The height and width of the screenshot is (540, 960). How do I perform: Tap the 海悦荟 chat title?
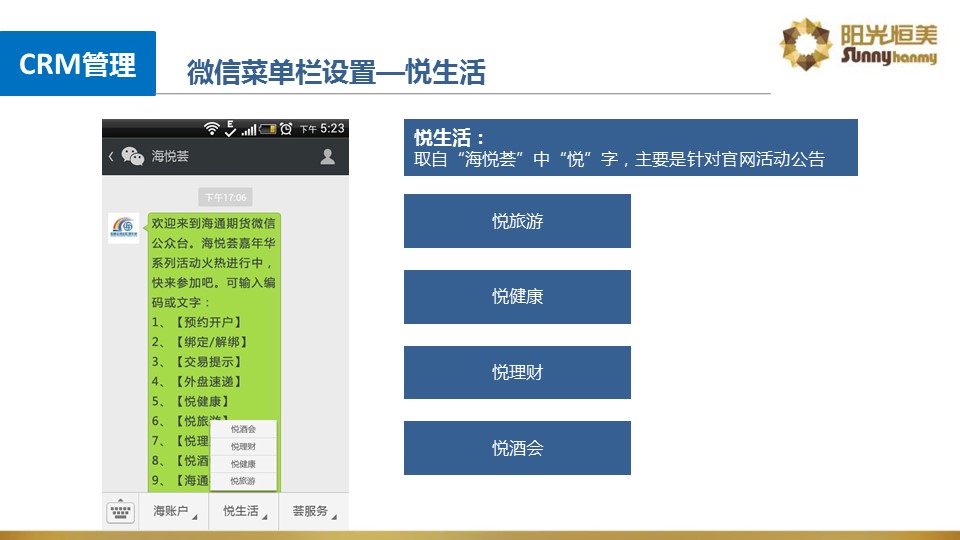[170, 157]
